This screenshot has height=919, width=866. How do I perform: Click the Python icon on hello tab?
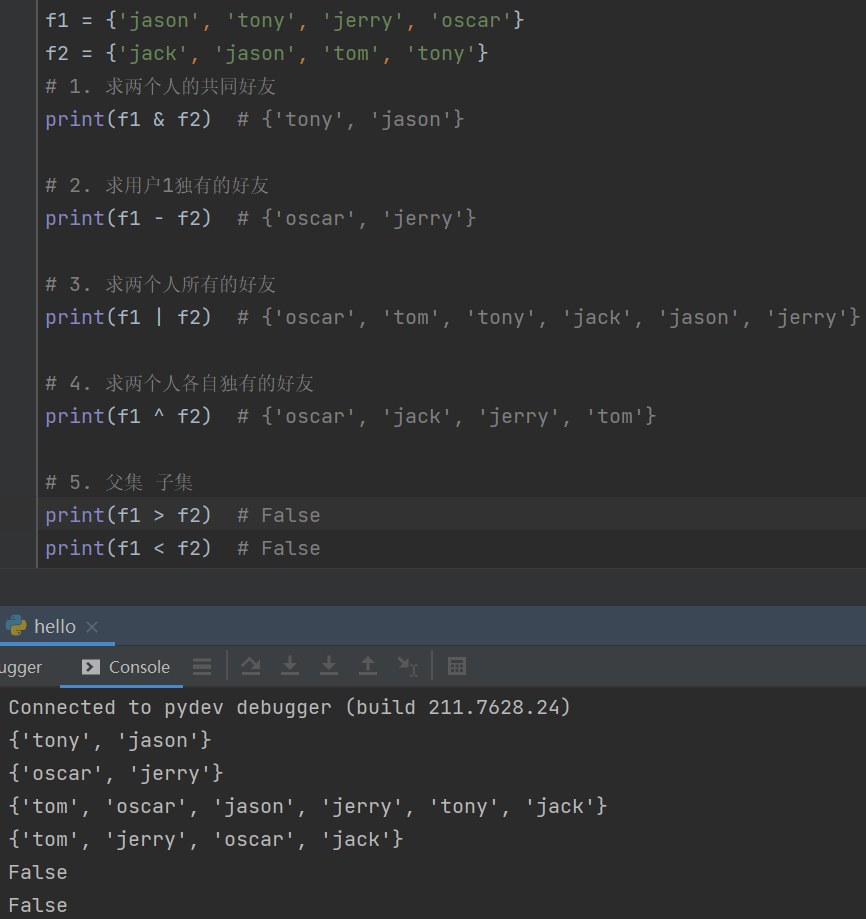(16, 625)
